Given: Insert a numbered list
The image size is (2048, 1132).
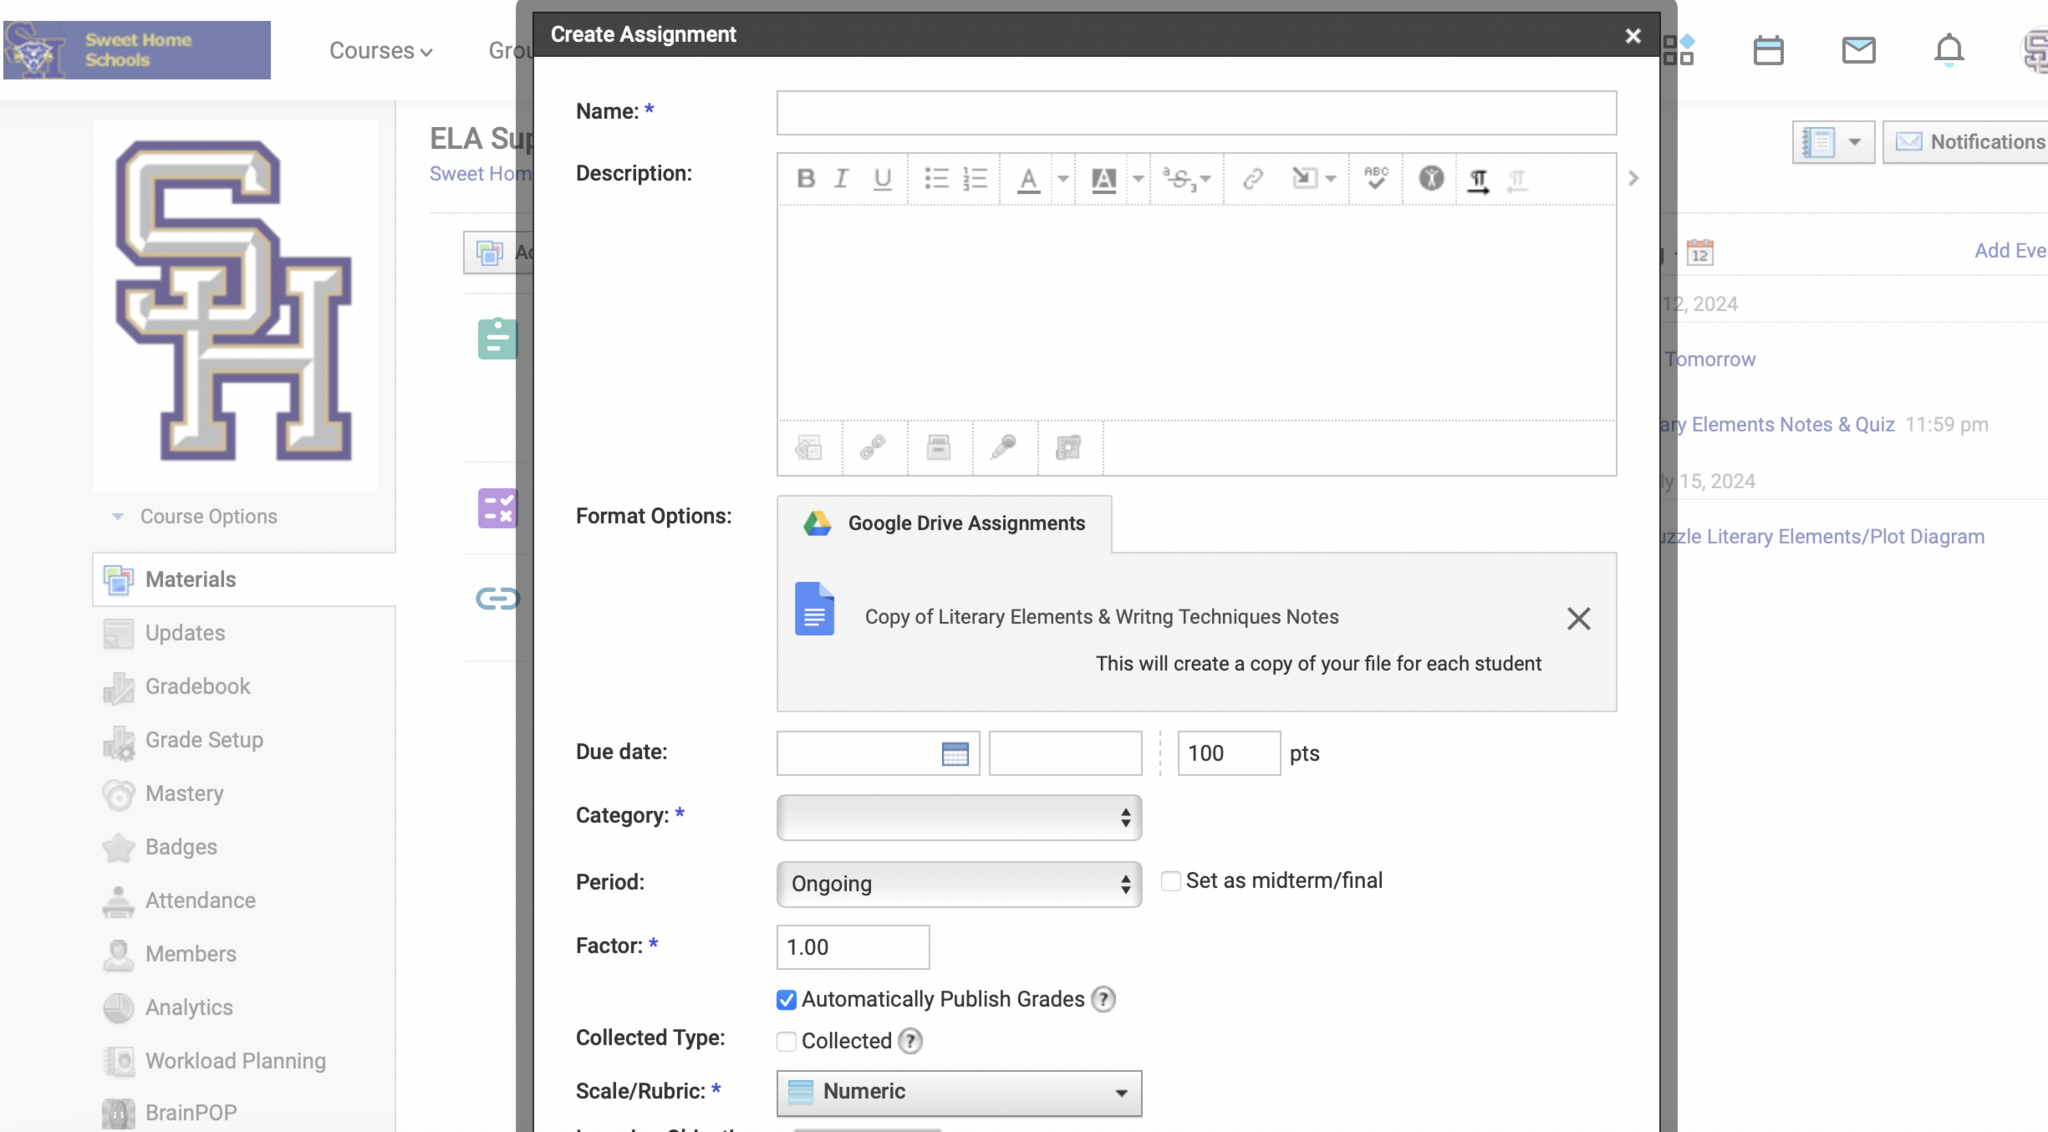Looking at the screenshot, I should click(x=975, y=179).
